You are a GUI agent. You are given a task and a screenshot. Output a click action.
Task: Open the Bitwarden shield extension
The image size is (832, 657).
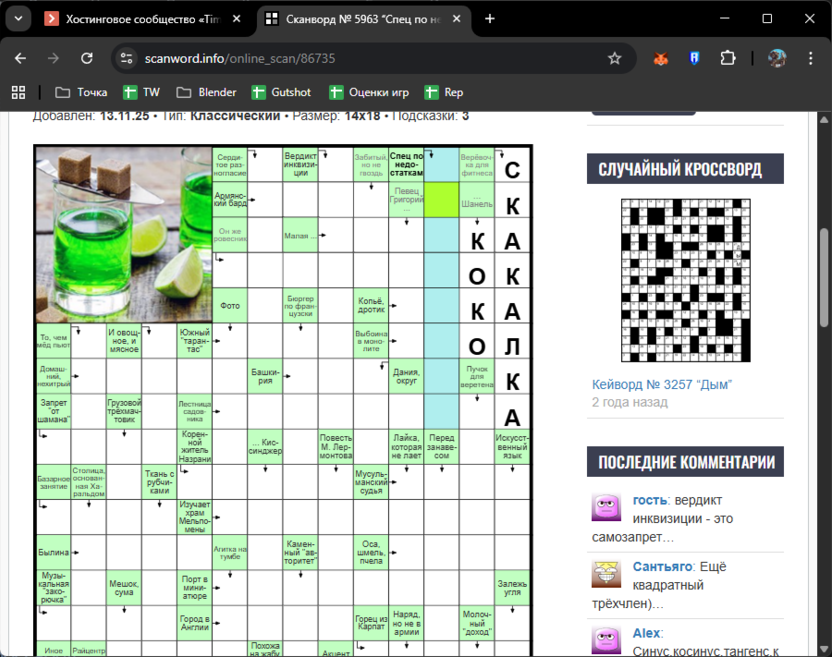(694, 58)
